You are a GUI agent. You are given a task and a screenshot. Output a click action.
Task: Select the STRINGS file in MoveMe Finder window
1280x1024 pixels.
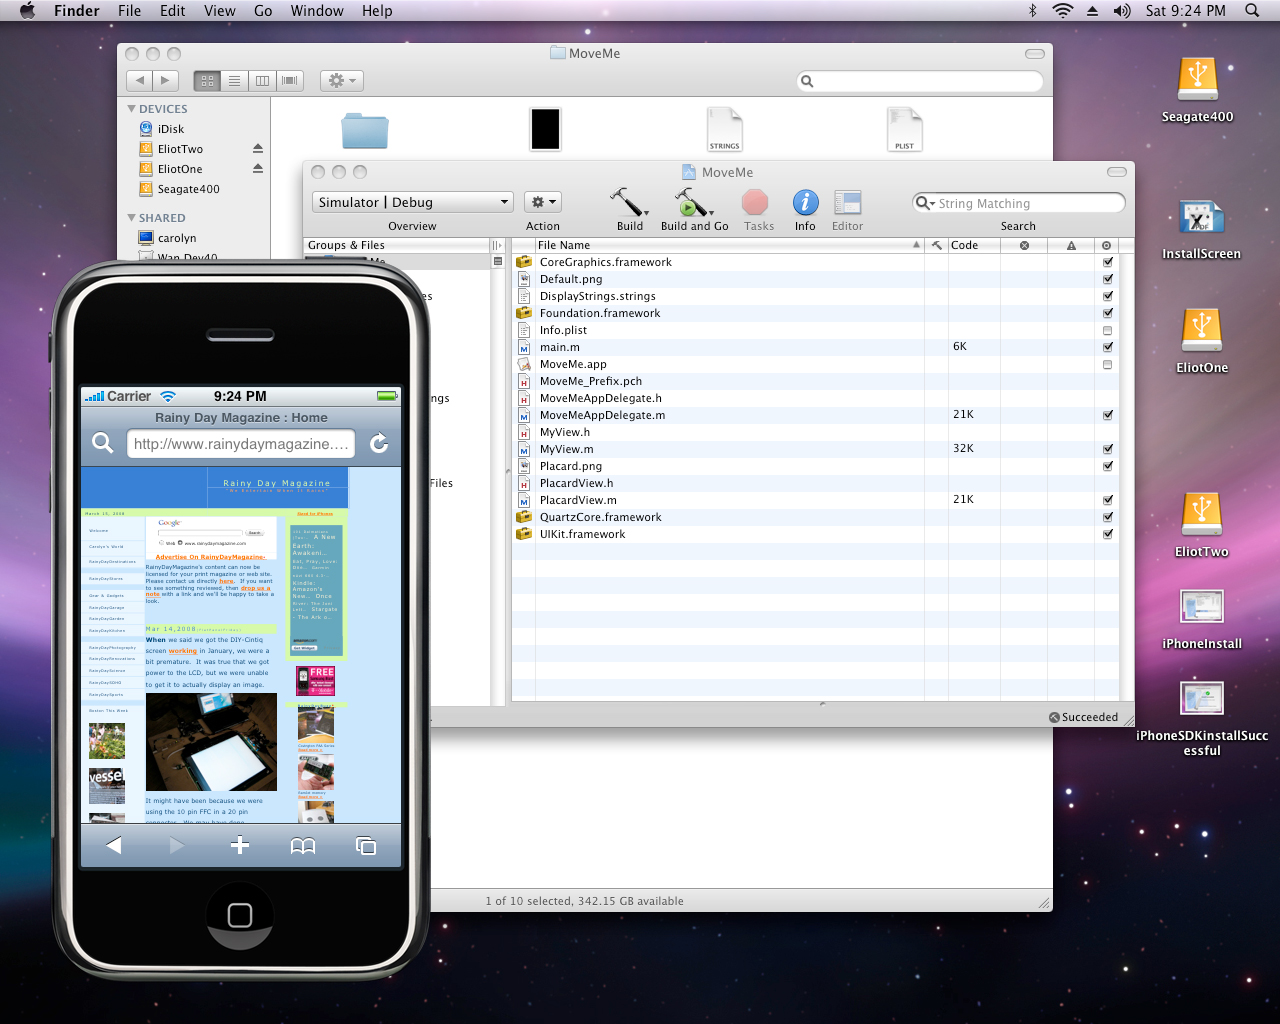click(x=725, y=129)
